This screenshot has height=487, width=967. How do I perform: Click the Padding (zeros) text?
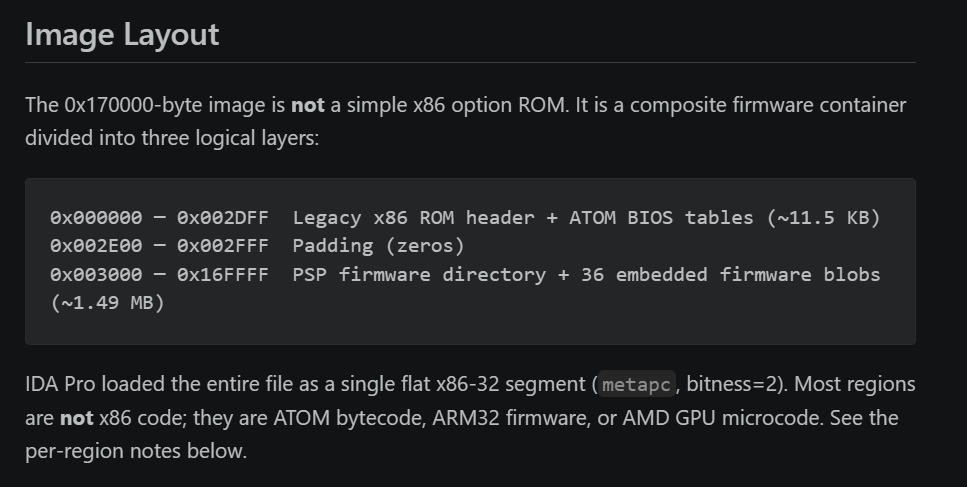click(378, 246)
